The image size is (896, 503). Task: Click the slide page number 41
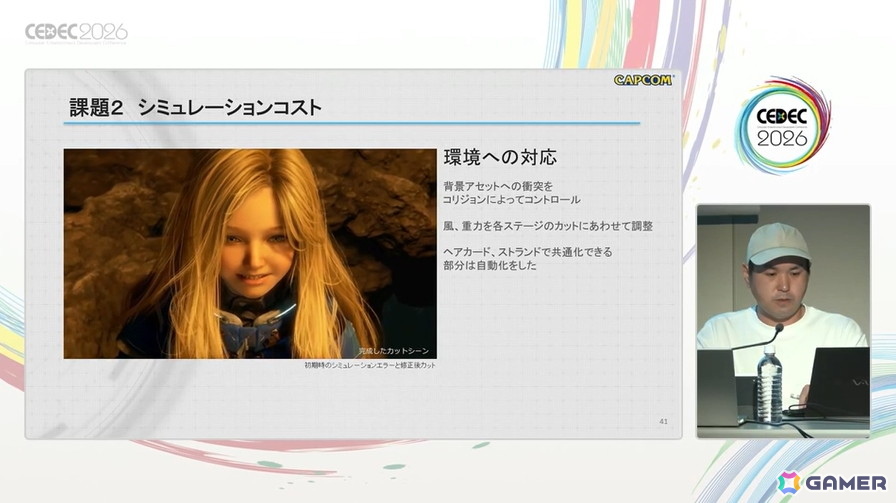pos(663,421)
